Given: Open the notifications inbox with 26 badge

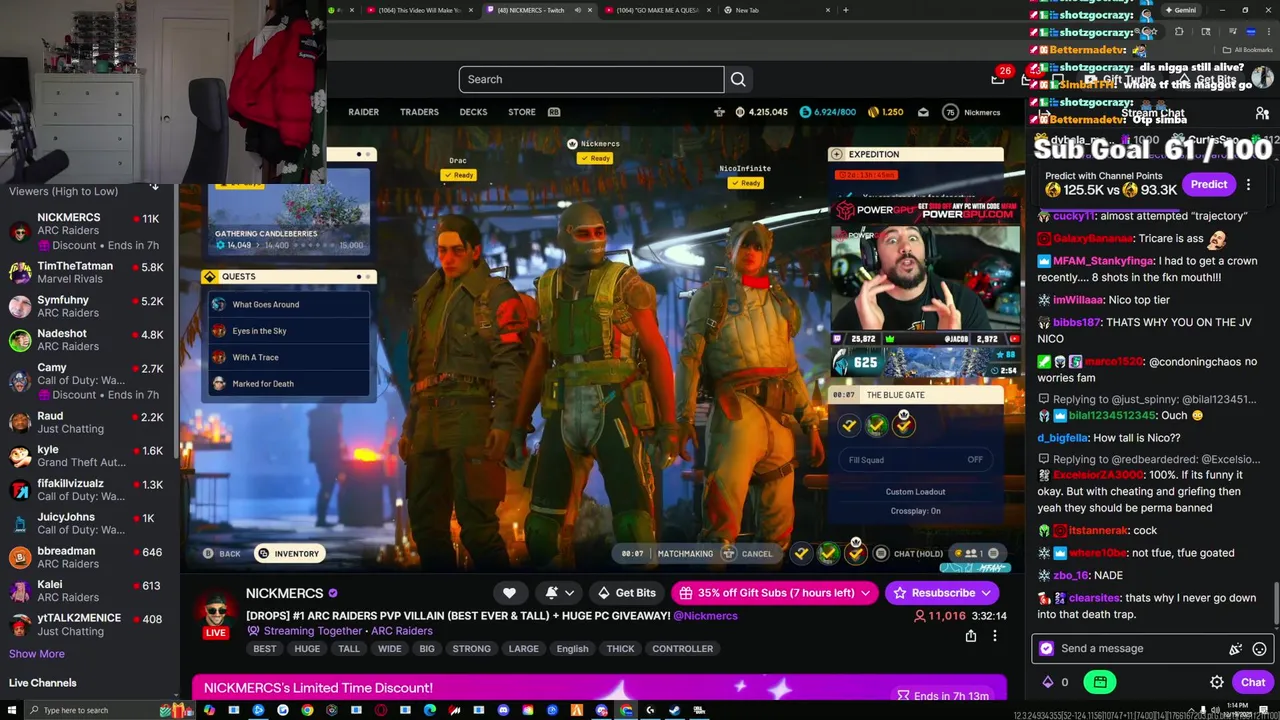Looking at the screenshot, I should point(998,78).
